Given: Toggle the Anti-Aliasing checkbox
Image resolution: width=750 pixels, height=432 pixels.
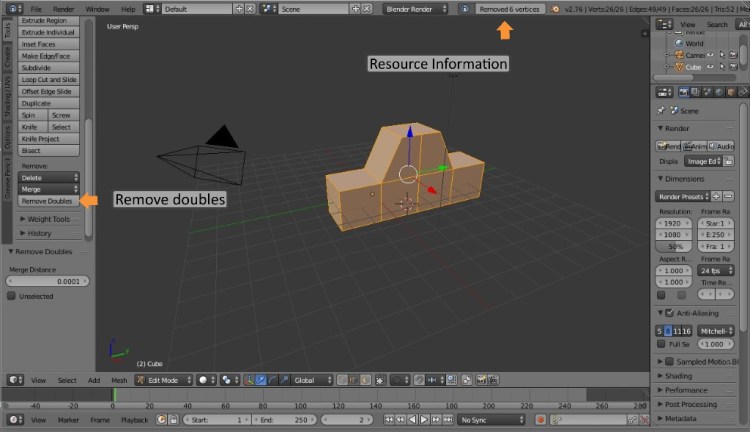Looking at the screenshot, I should (662, 313).
